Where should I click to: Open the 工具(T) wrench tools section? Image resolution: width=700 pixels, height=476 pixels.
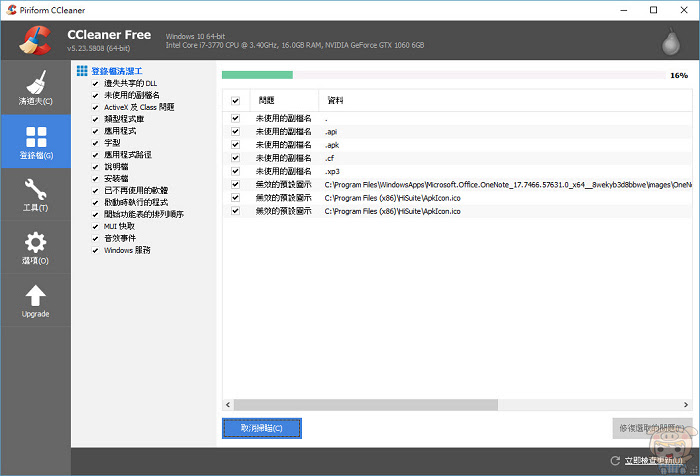pos(35,194)
